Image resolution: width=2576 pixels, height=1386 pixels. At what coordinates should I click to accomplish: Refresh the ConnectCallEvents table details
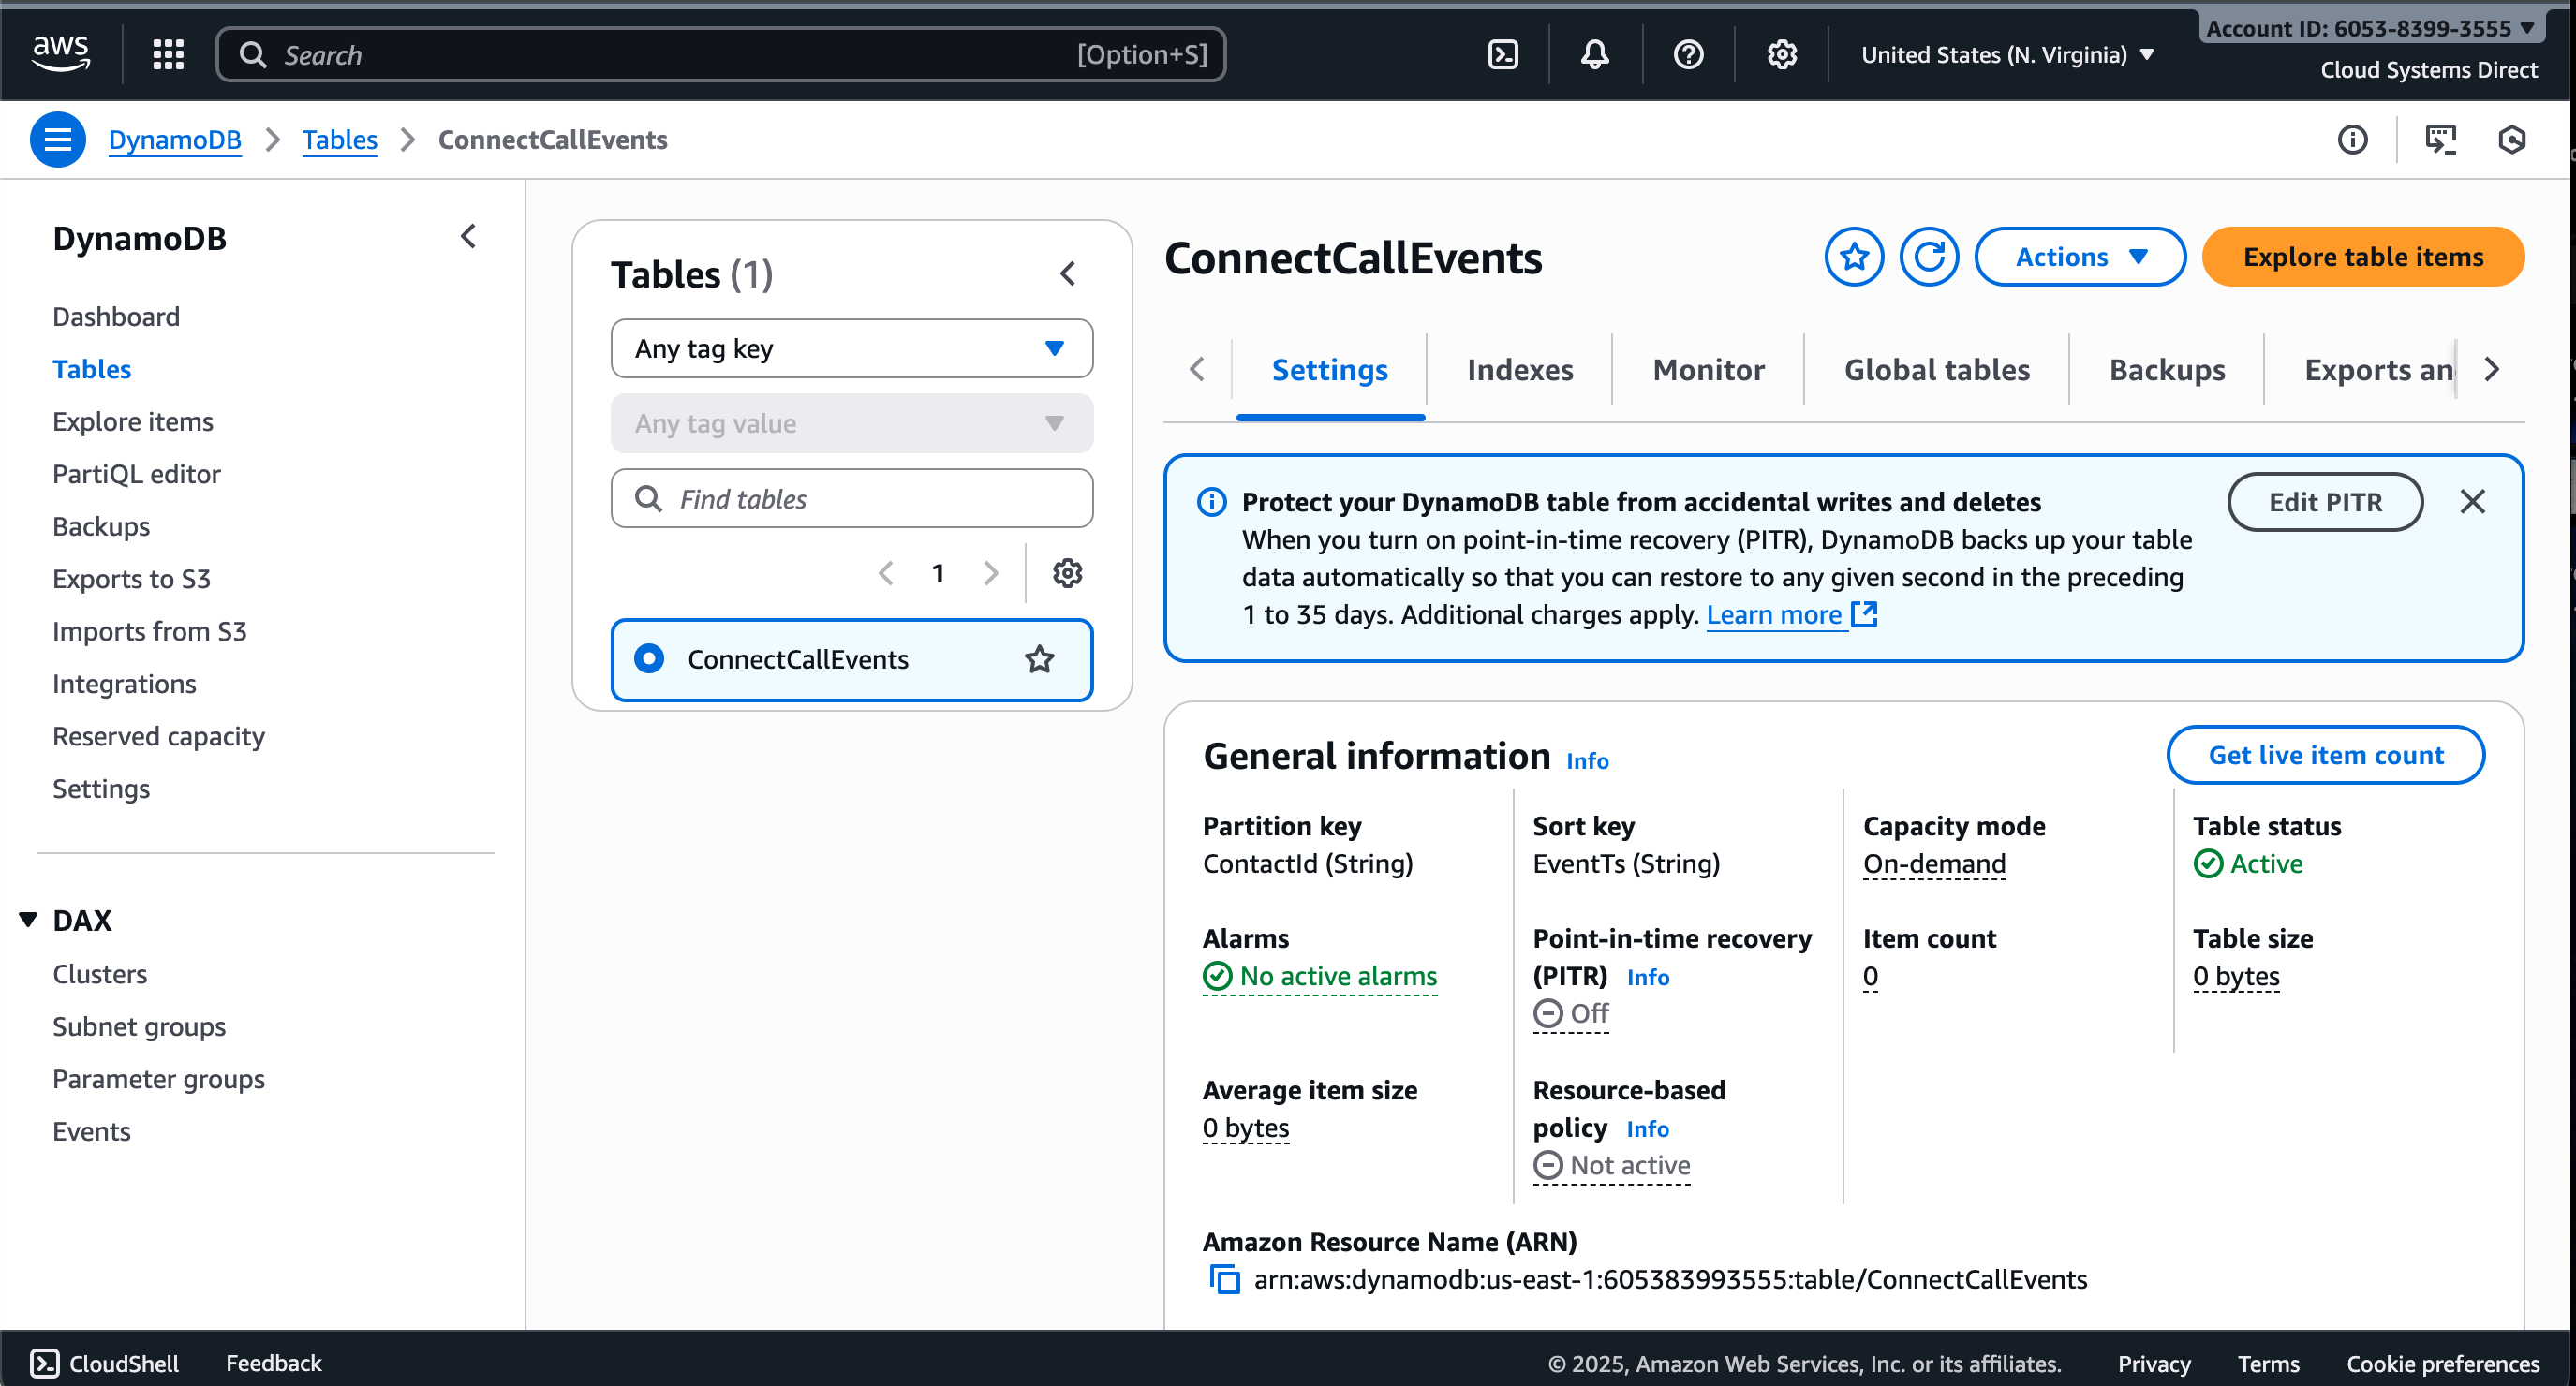(x=1929, y=257)
